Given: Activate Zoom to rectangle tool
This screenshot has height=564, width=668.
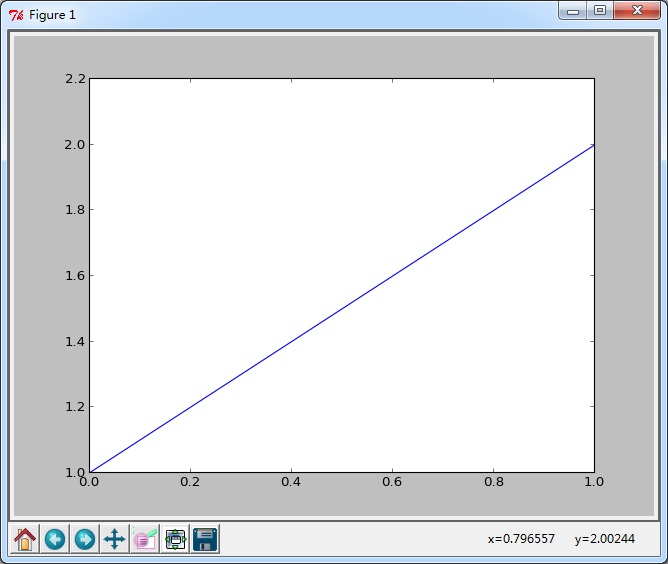Looking at the screenshot, I should click(145, 539).
